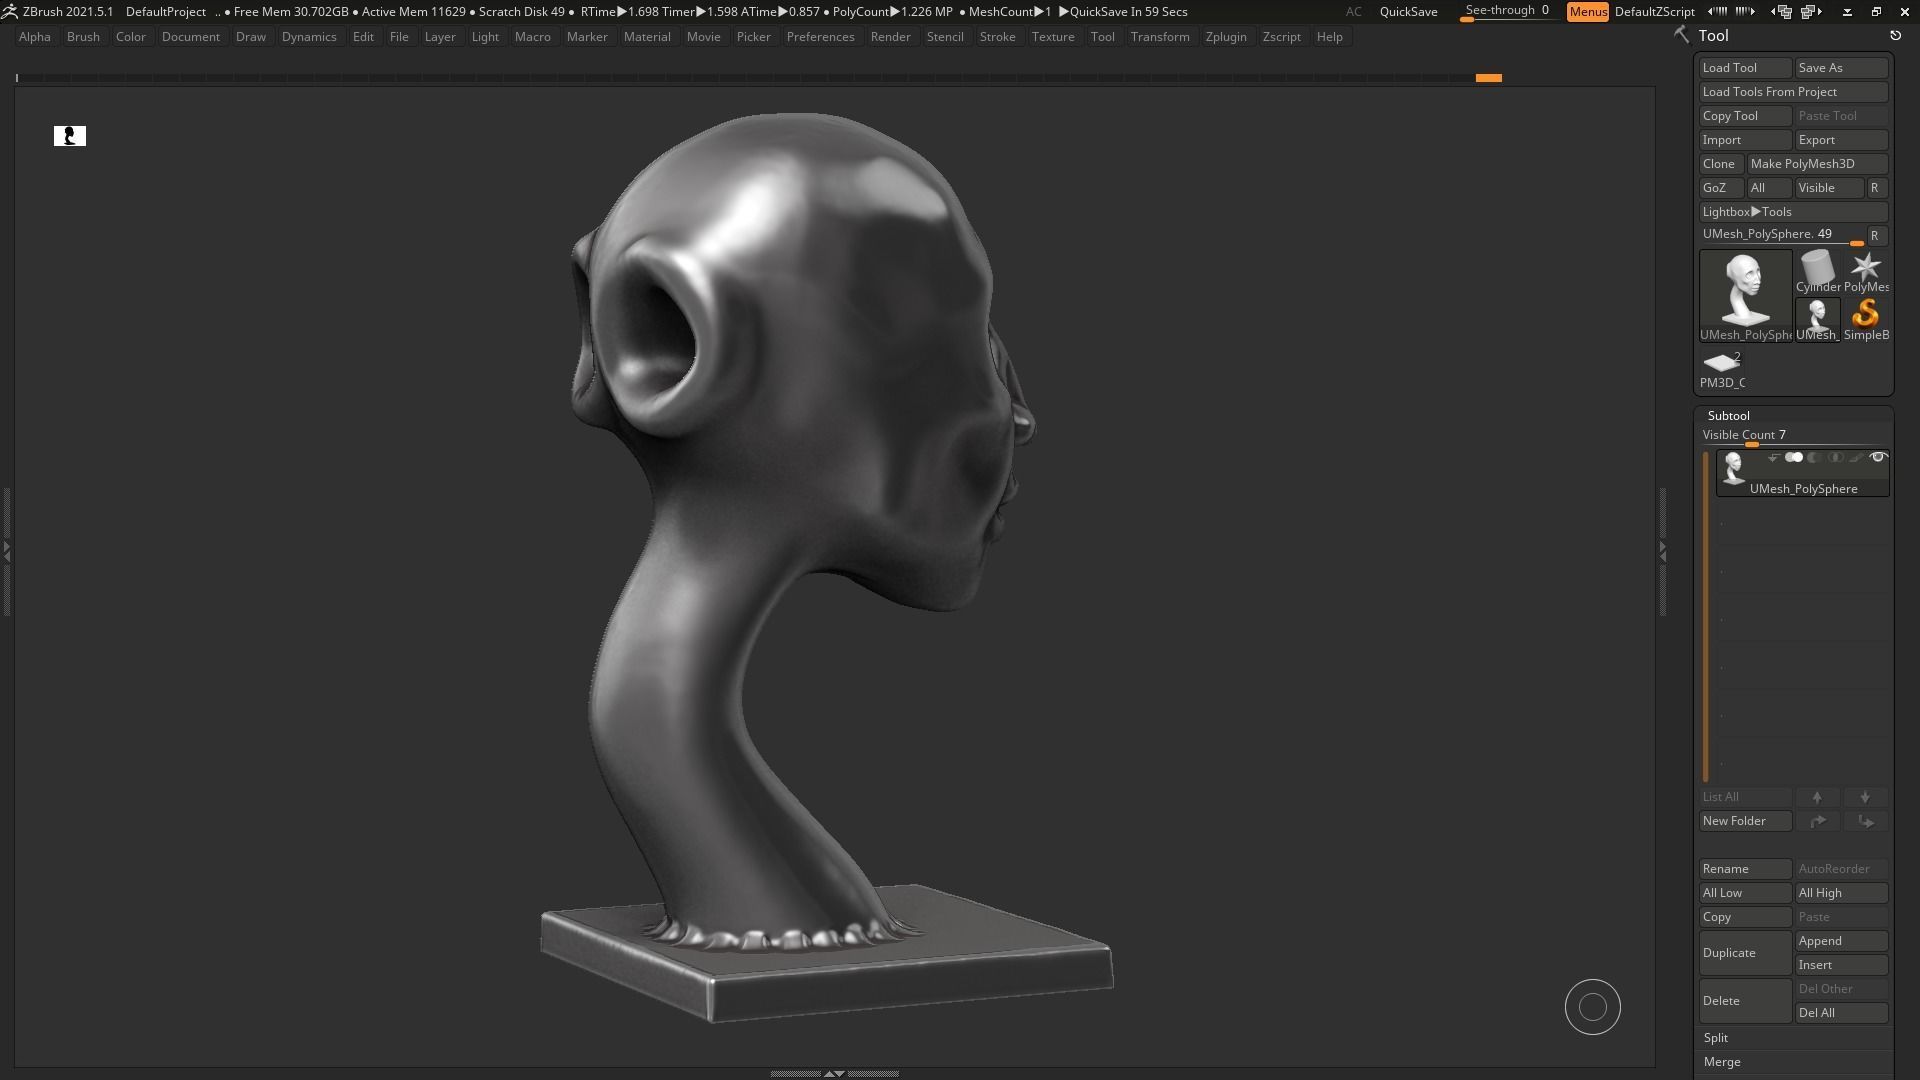Click the subtool move-to-top curved arrow

tap(1817, 821)
